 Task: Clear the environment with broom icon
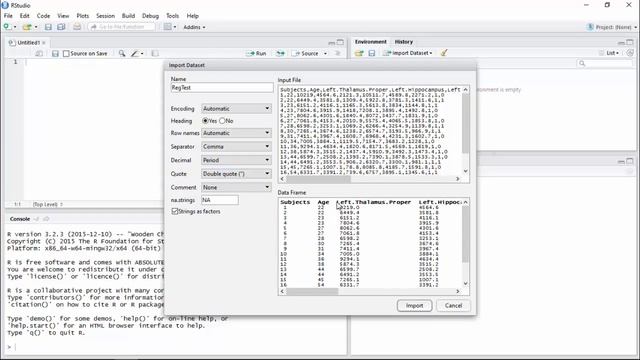(444, 53)
